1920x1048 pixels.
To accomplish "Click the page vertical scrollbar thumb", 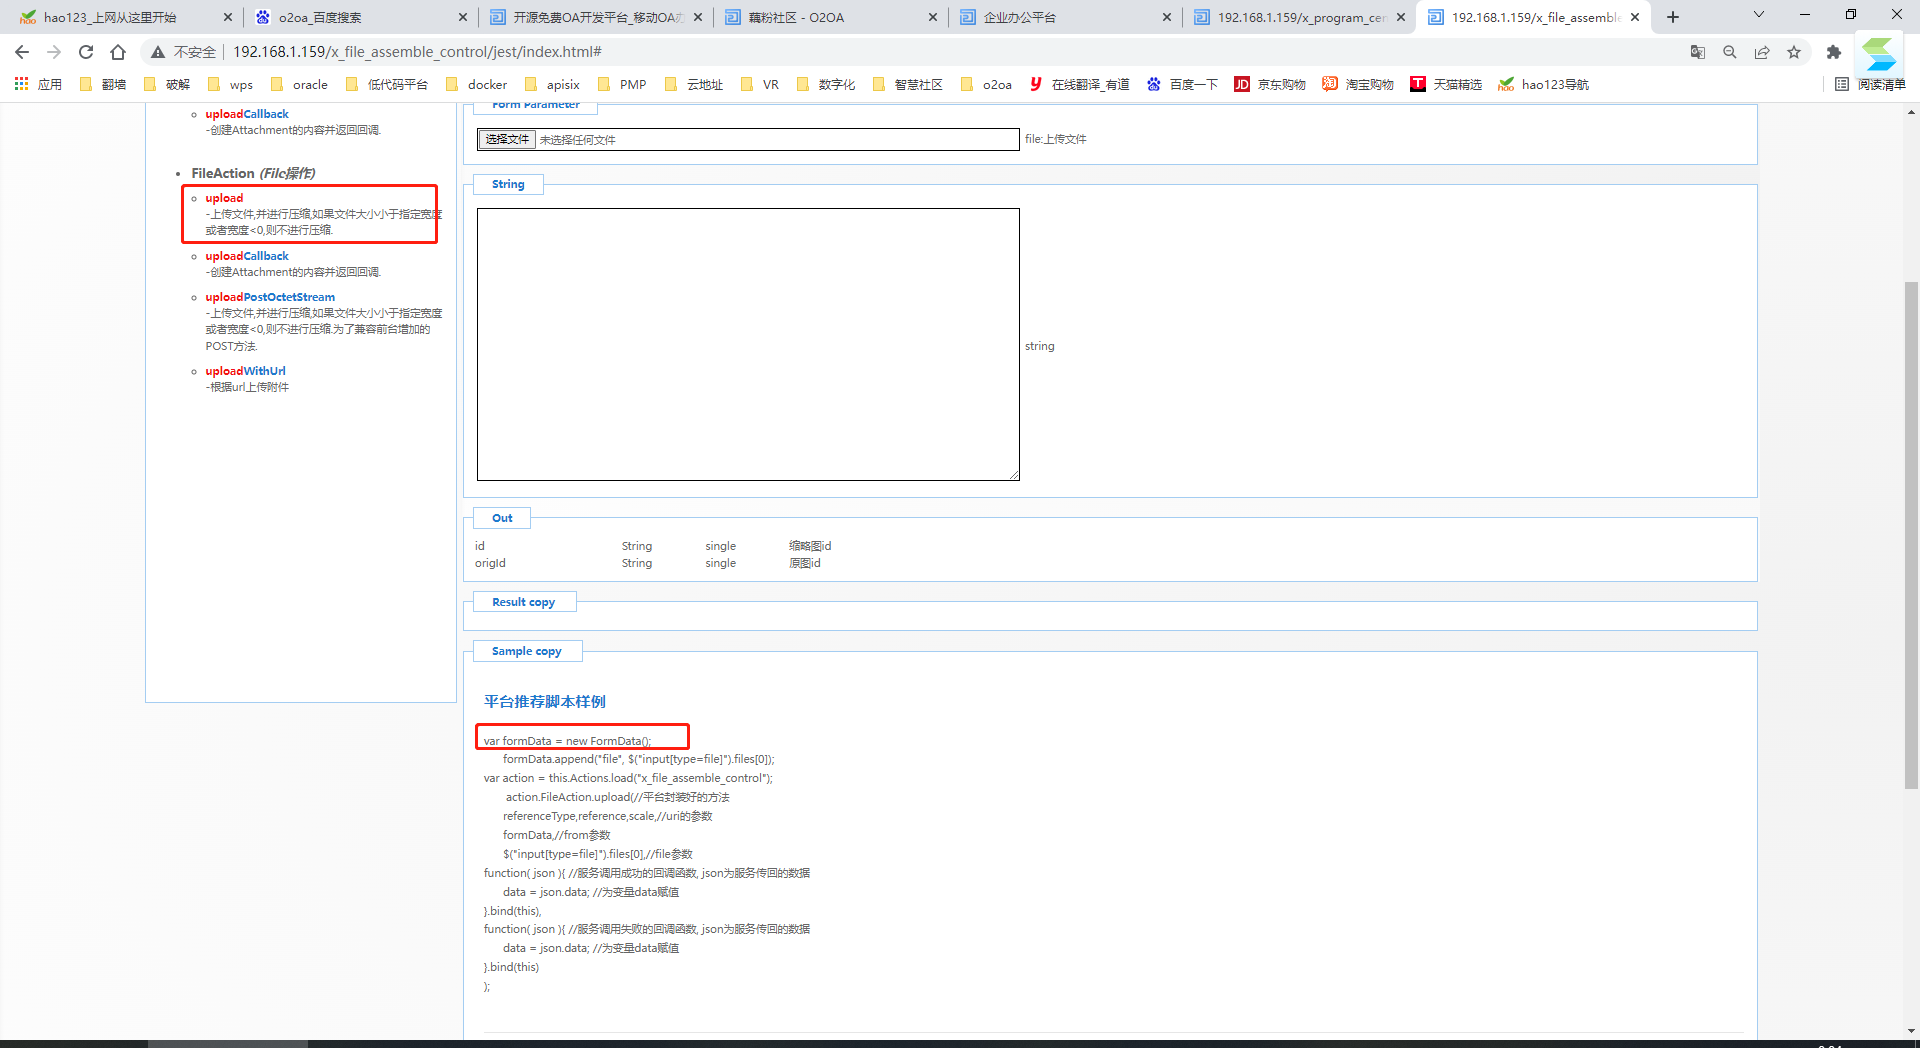I will tap(1911, 535).
